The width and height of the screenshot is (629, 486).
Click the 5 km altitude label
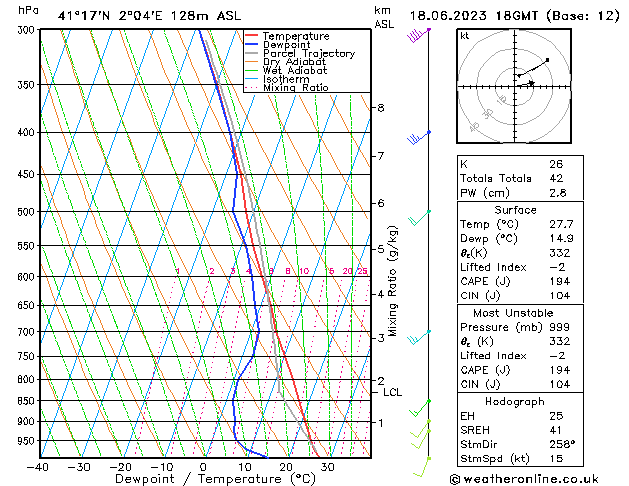tap(381, 249)
